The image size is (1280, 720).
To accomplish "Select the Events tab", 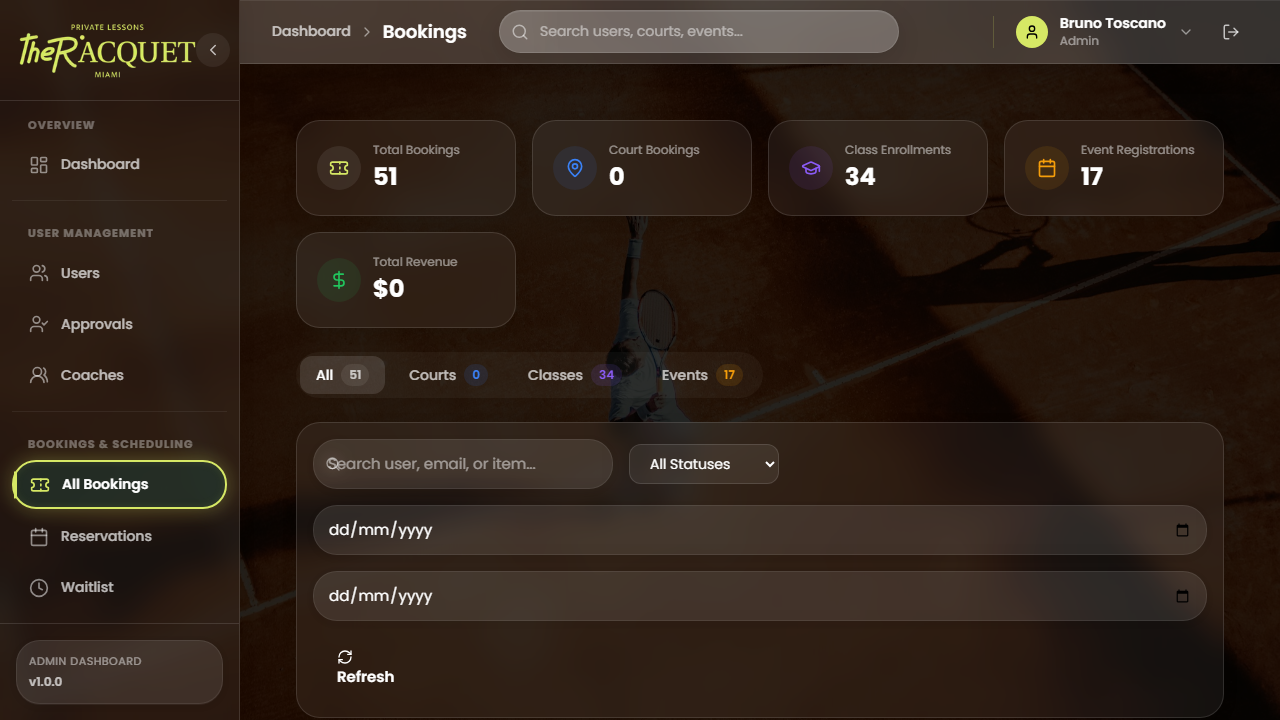I will click(x=700, y=375).
